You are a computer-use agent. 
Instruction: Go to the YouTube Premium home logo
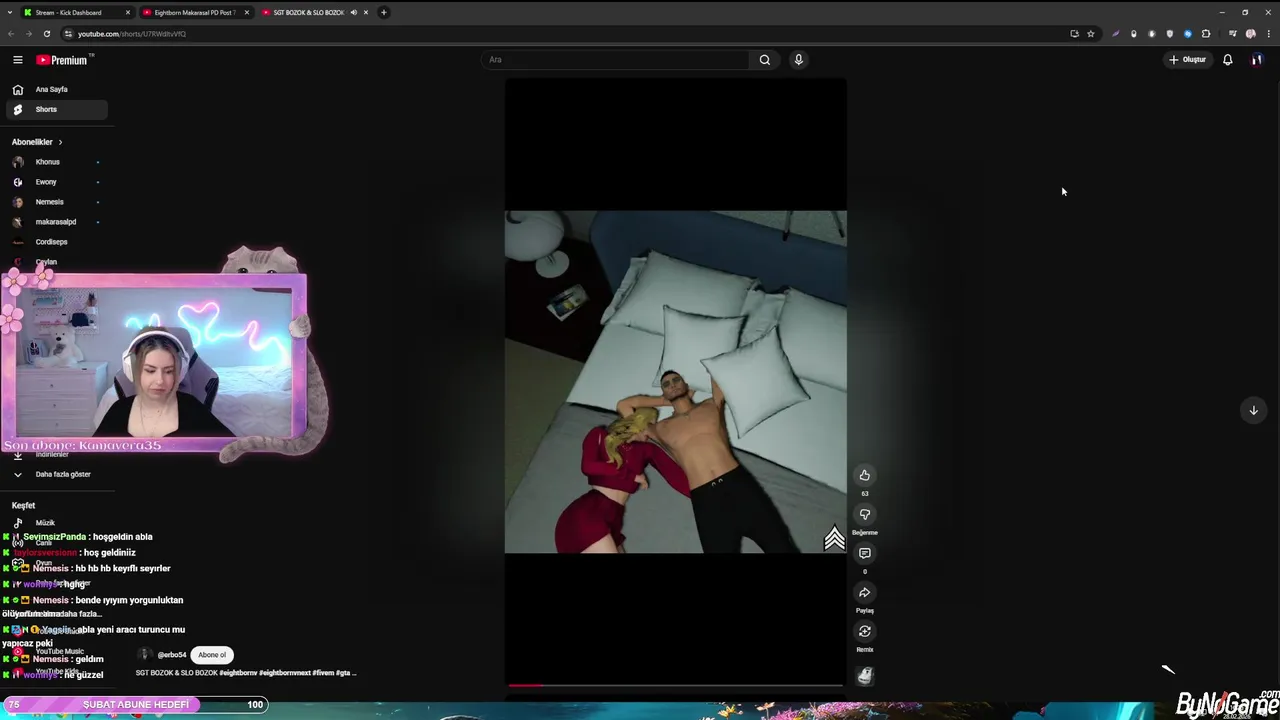coord(62,60)
